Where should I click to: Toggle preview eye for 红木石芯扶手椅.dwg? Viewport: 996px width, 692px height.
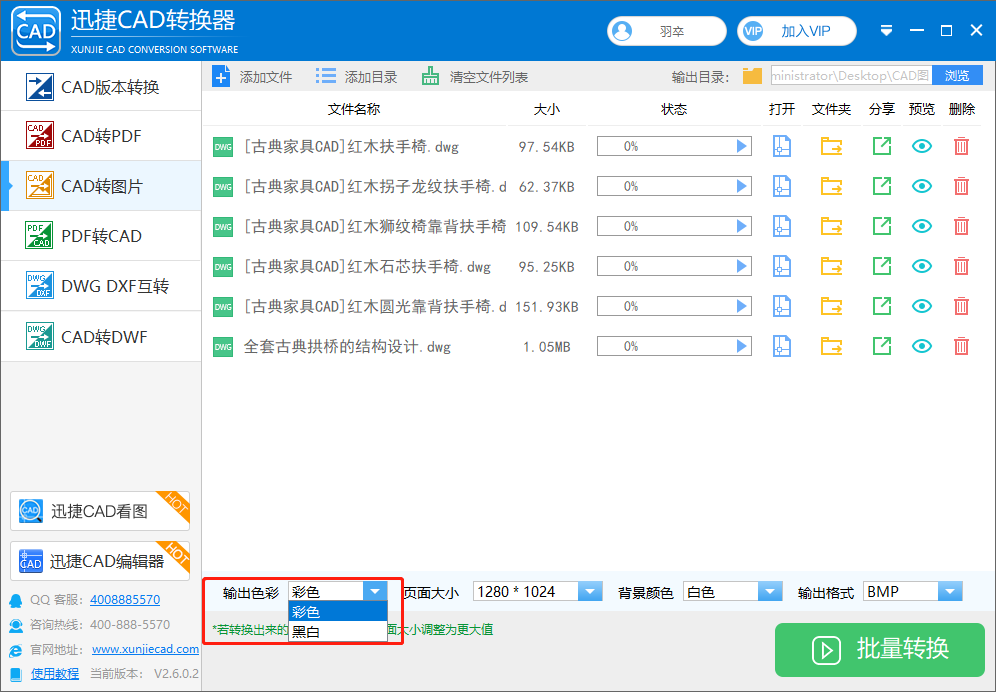922,266
